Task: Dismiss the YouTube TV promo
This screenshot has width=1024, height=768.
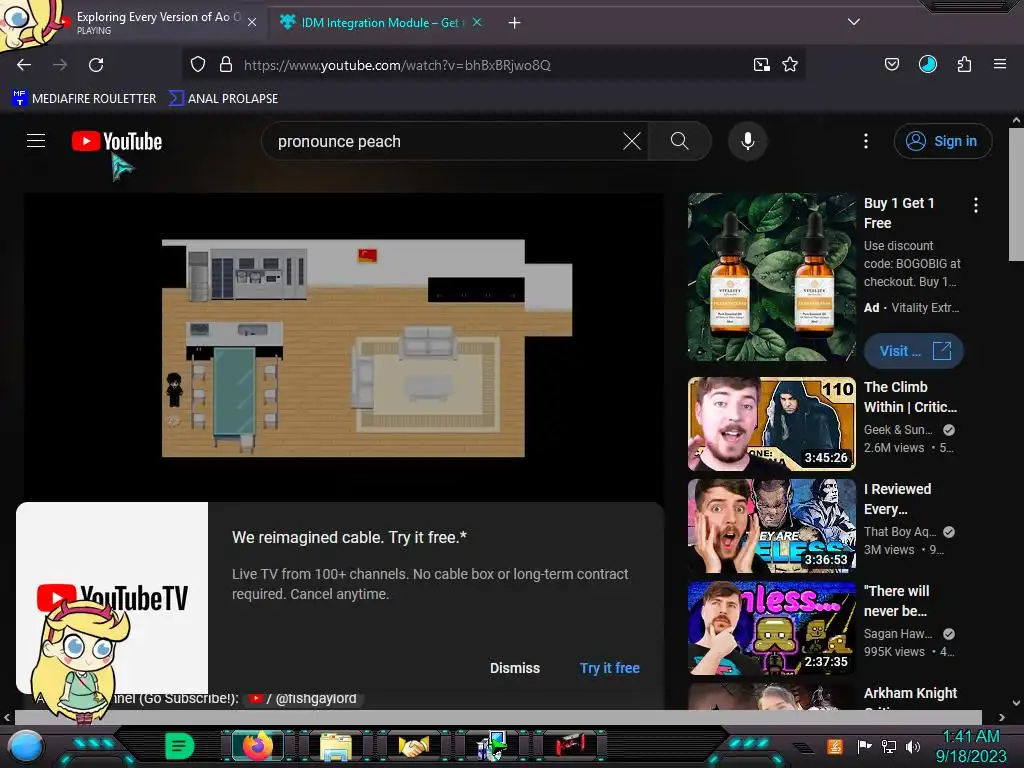Action: (x=515, y=668)
